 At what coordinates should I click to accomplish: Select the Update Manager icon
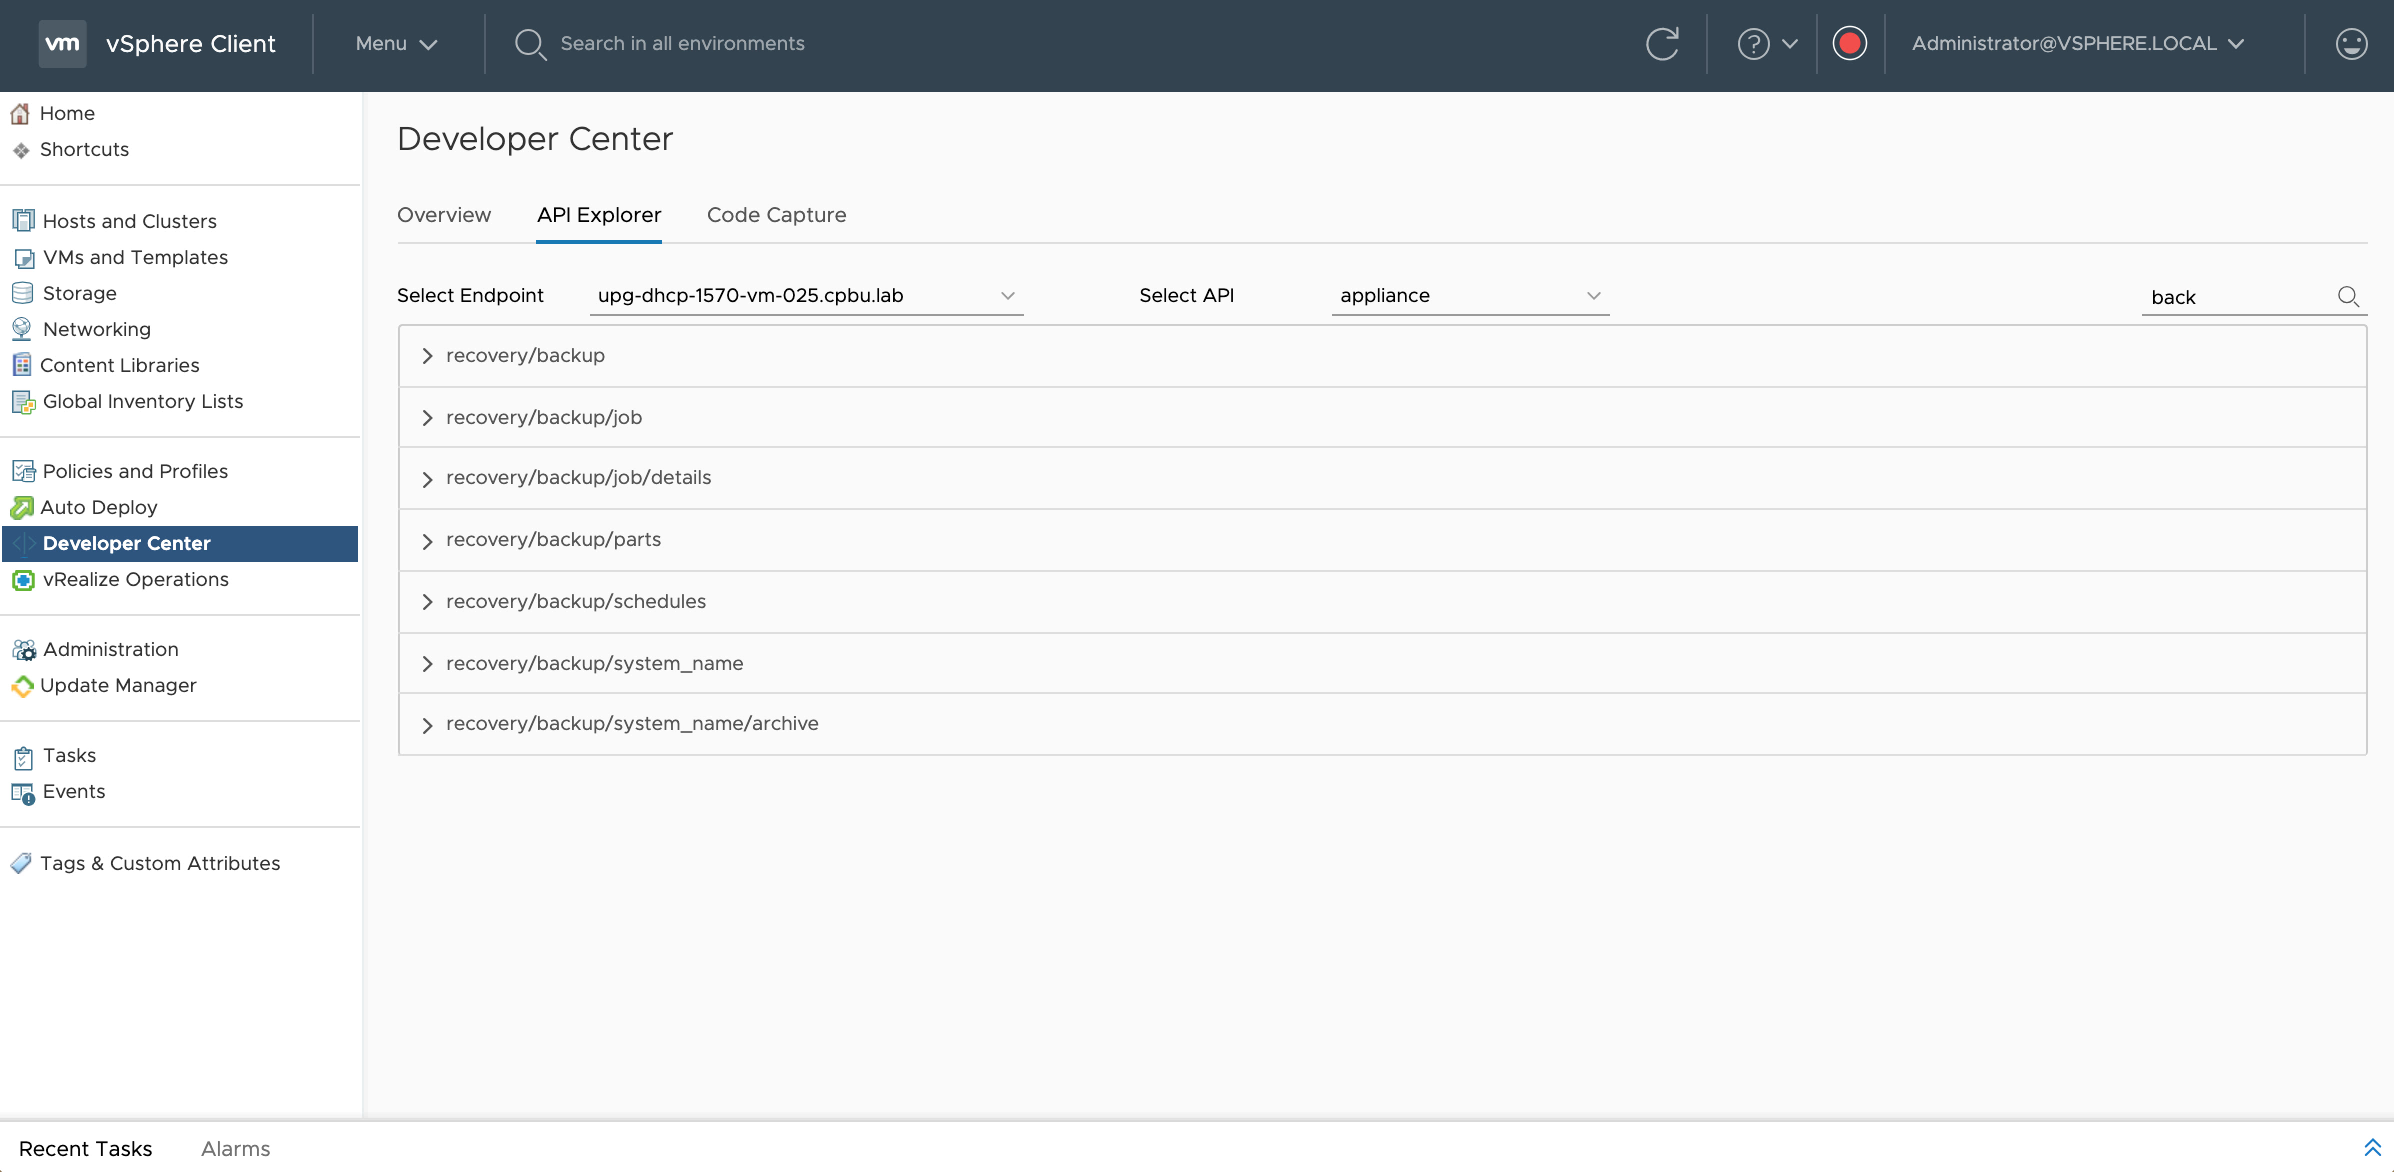[x=22, y=686]
